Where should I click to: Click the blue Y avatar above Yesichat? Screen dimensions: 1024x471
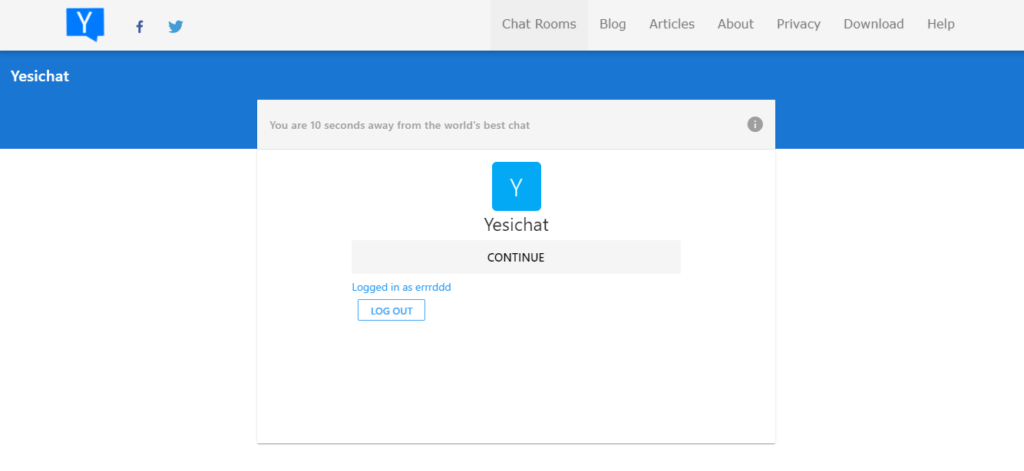516,186
